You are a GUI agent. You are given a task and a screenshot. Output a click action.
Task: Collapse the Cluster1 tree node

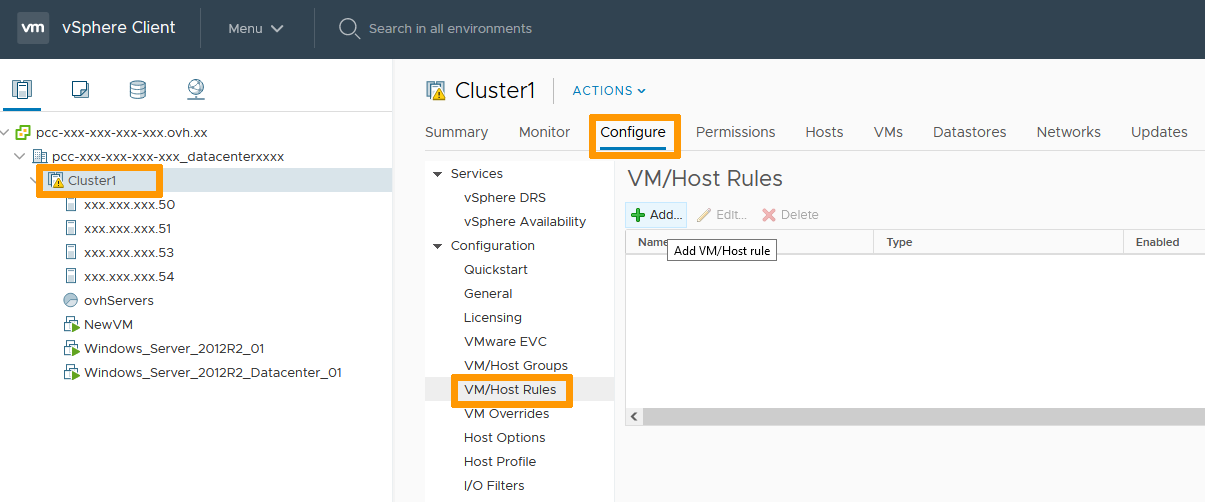tap(36, 180)
